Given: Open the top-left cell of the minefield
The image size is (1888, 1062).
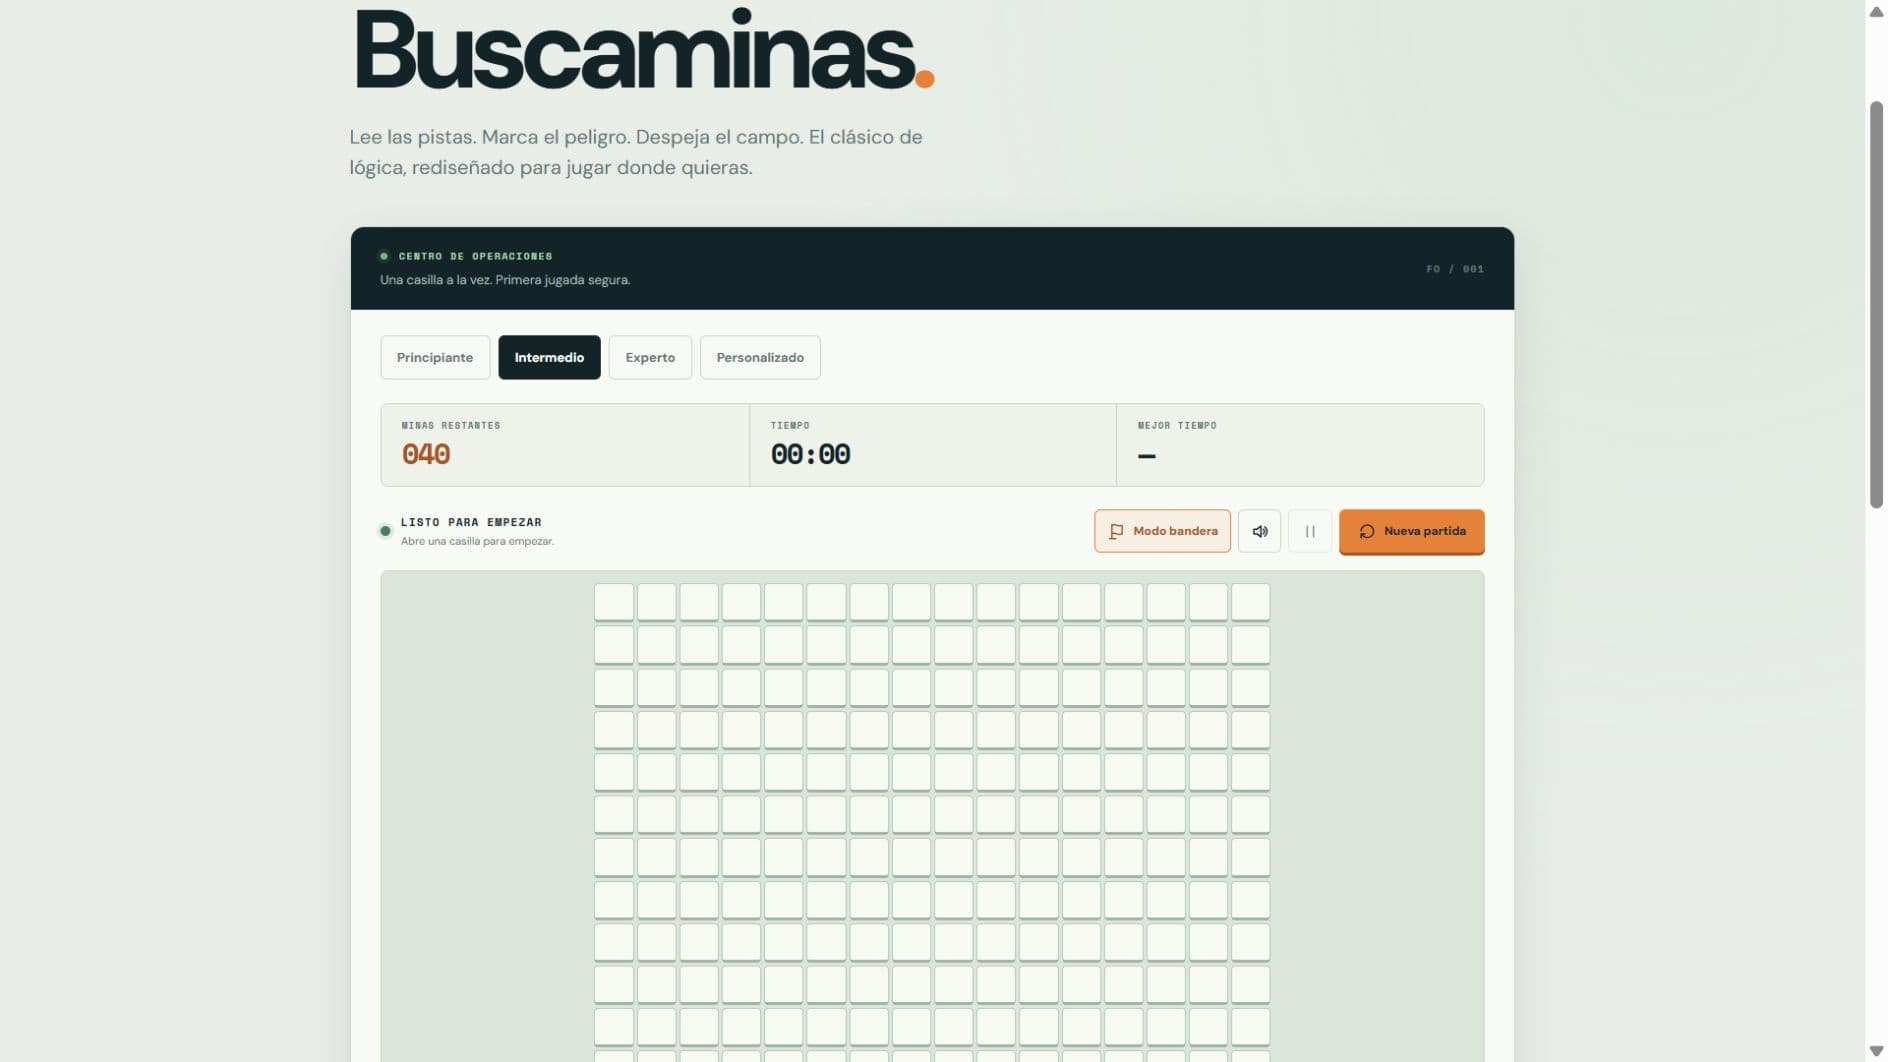Looking at the screenshot, I should coord(614,602).
